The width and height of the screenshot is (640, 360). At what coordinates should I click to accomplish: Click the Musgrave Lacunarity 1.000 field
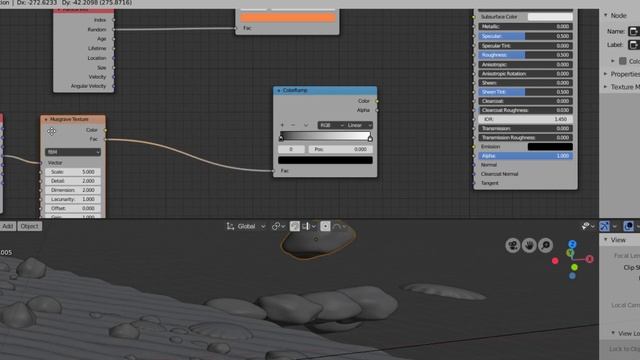click(x=73, y=199)
